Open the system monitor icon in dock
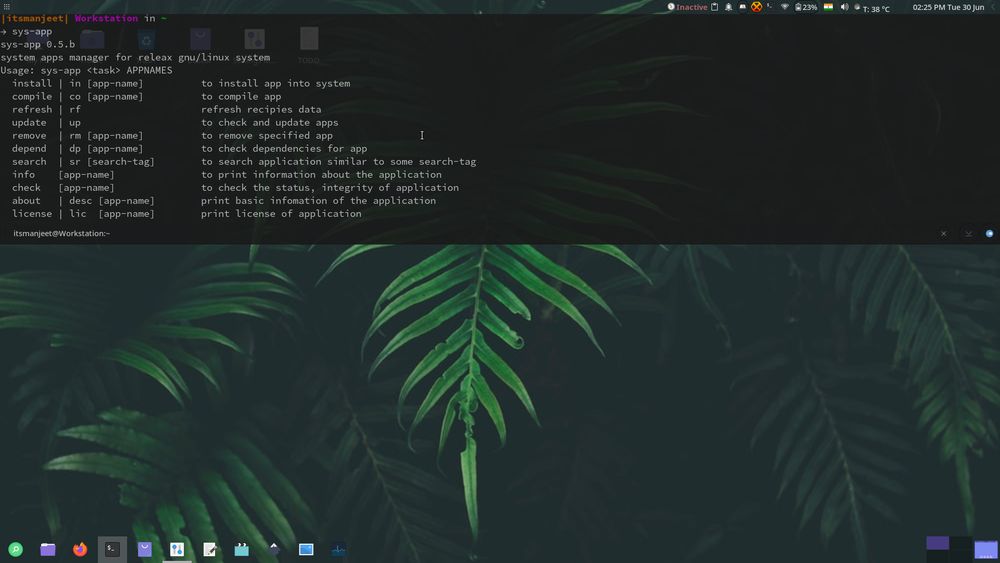Viewport: 1000px width, 563px height. (338, 549)
